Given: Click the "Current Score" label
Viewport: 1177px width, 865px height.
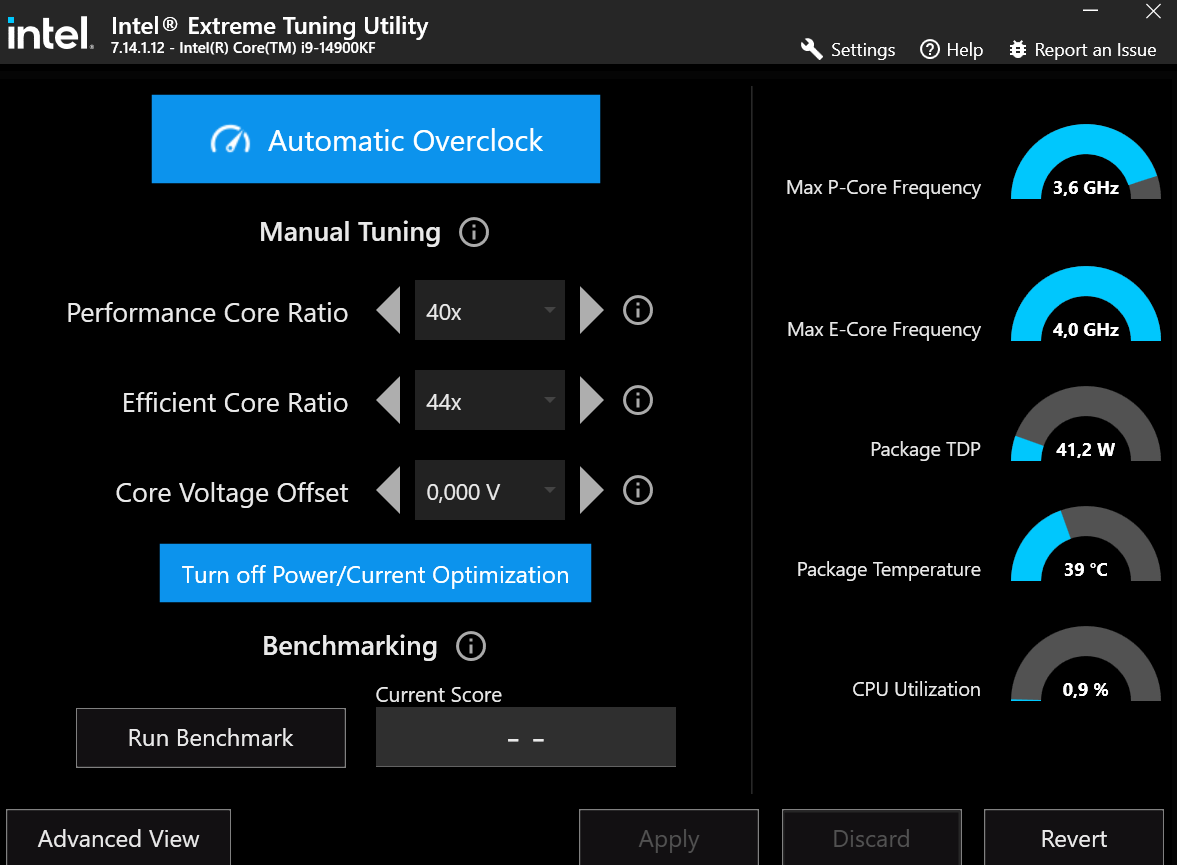Looking at the screenshot, I should [438, 695].
